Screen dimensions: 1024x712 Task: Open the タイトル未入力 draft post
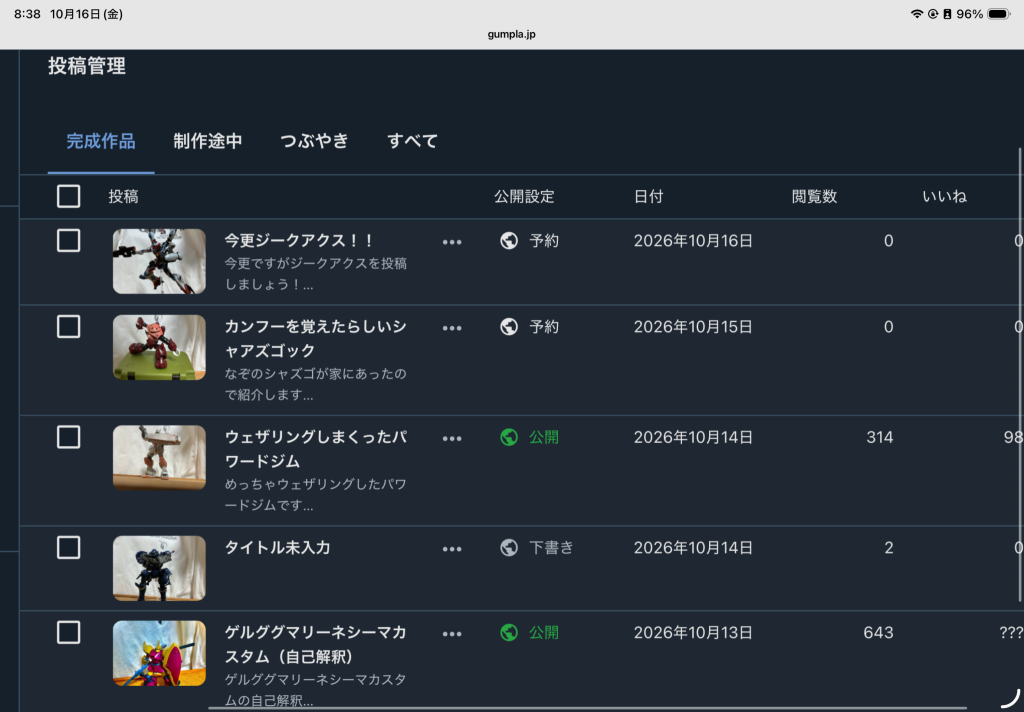278,547
